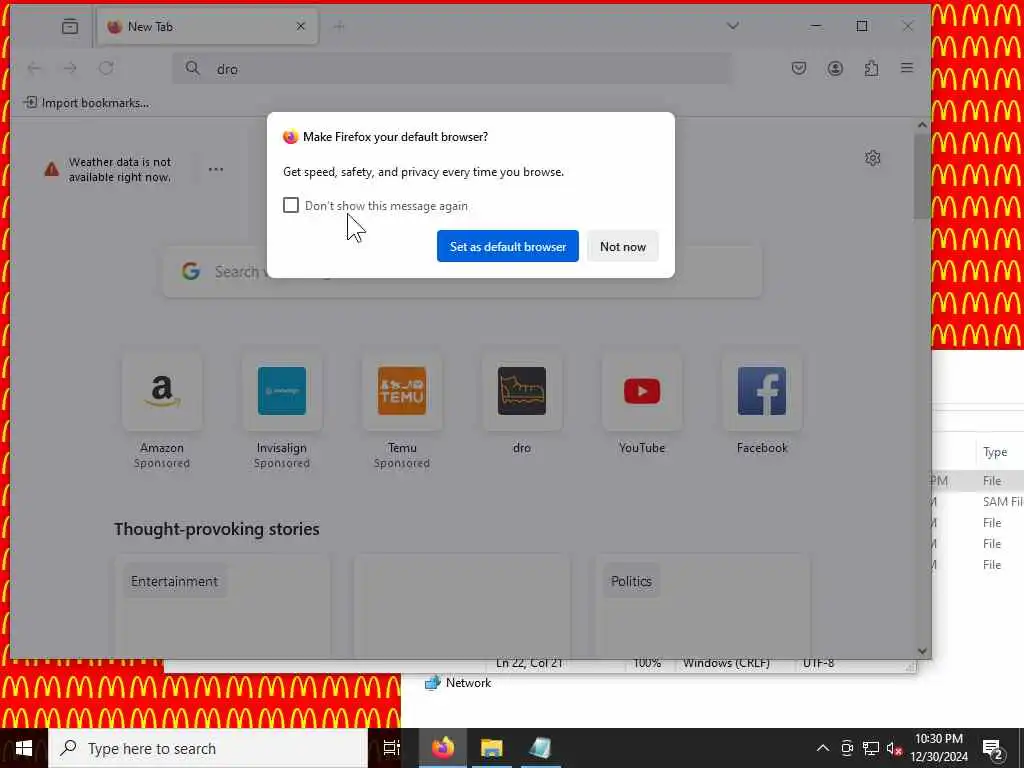Show hidden system tray icons
The height and width of the screenshot is (768, 1024).
pyautogui.click(x=823, y=748)
